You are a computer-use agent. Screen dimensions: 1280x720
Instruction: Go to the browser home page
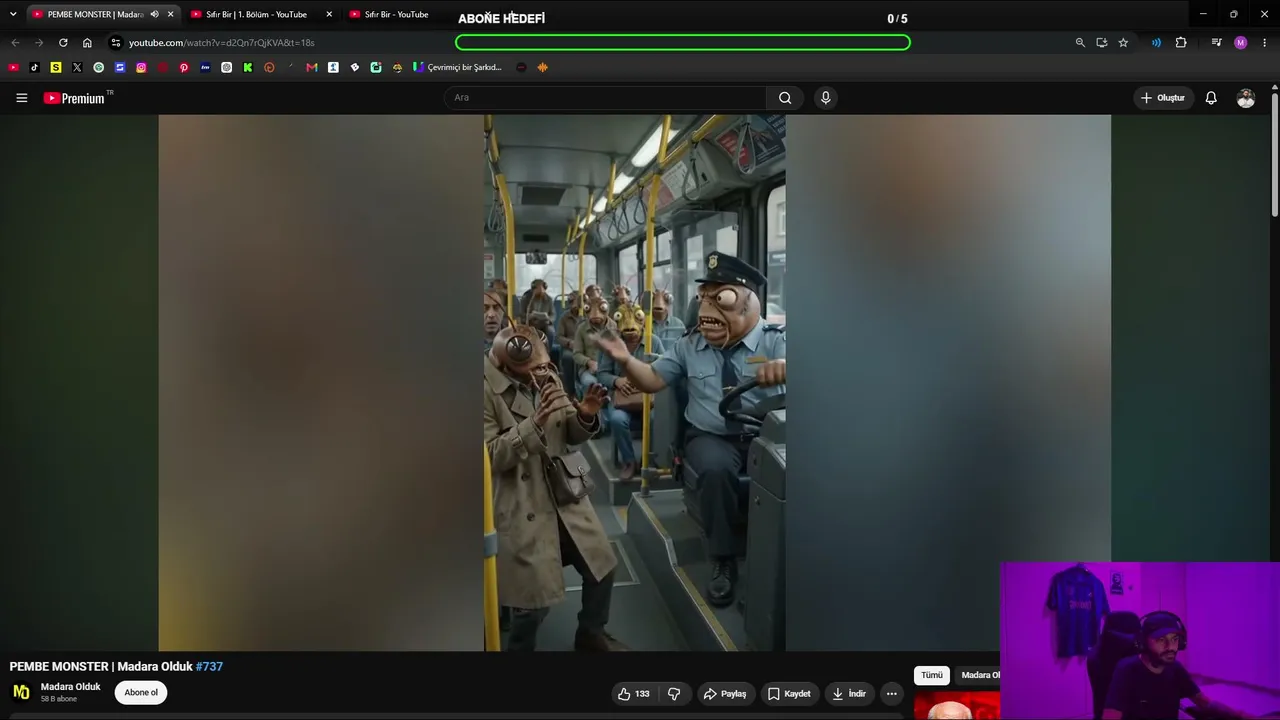[87, 43]
